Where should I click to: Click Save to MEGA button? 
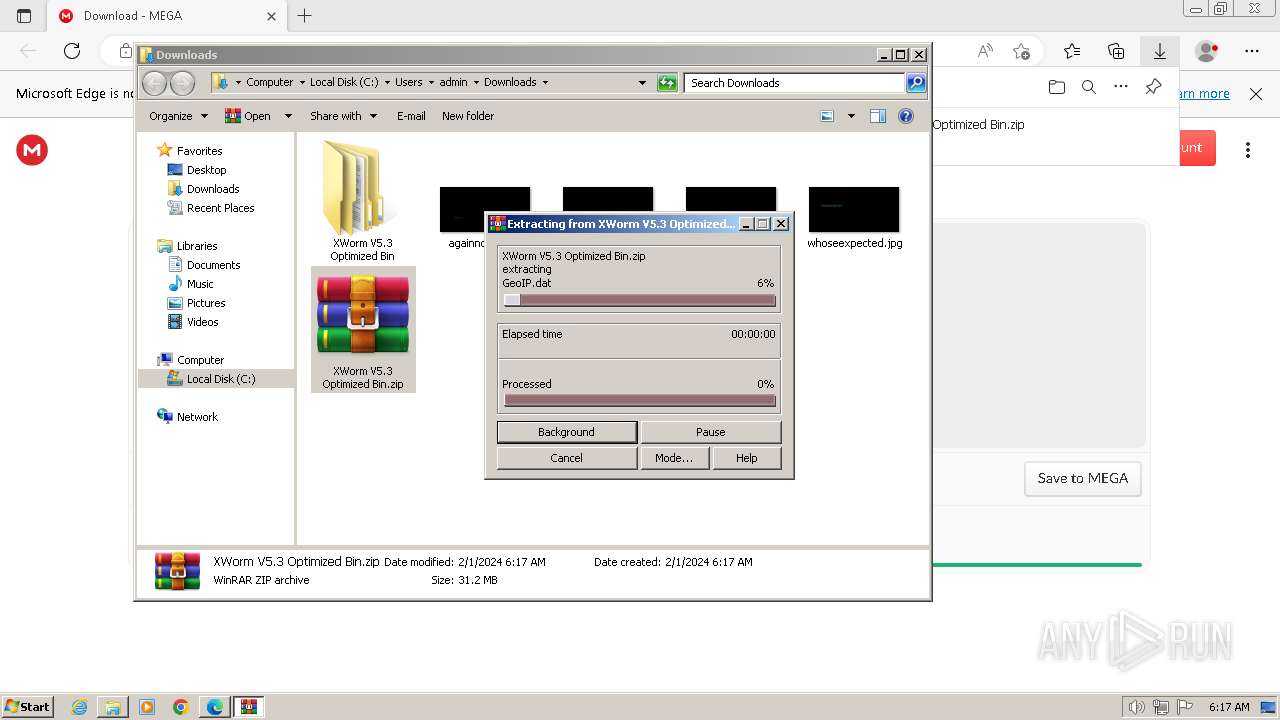click(1082, 478)
